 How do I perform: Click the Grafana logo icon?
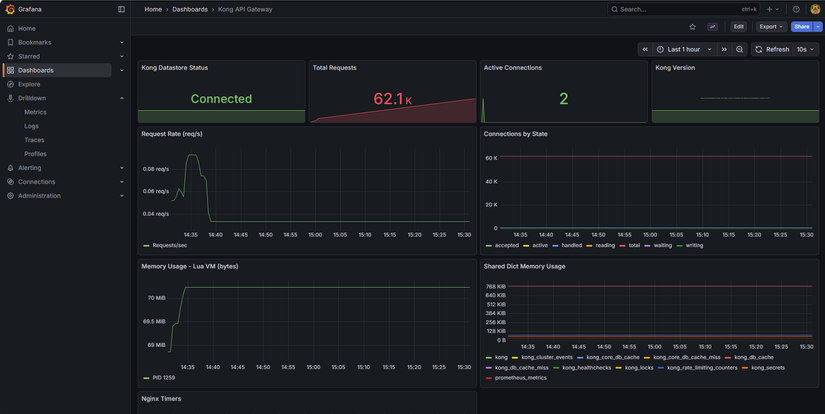(x=10, y=9)
